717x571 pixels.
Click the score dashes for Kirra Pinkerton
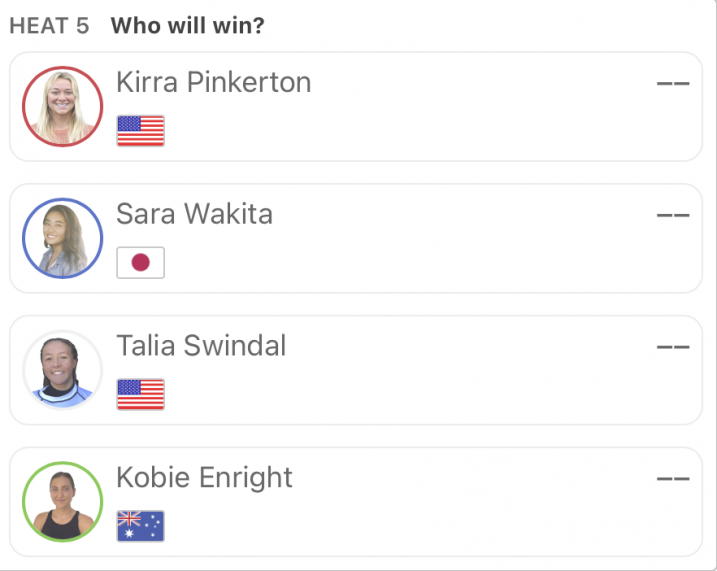[673, 83]
